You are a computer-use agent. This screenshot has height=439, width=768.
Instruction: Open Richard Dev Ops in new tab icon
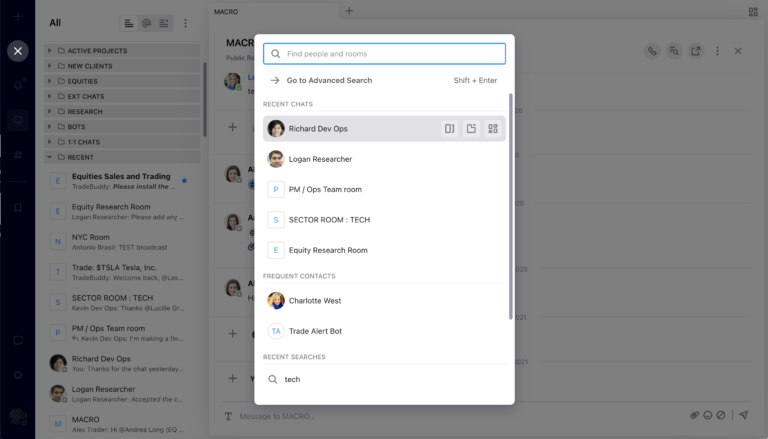point(471,129)
